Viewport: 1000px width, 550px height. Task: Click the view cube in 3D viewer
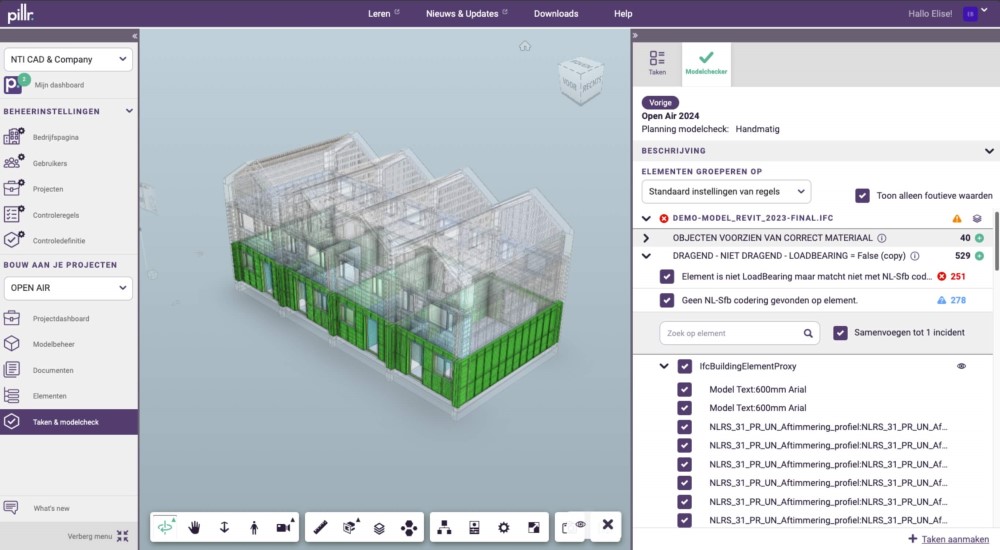click(580, 82)
